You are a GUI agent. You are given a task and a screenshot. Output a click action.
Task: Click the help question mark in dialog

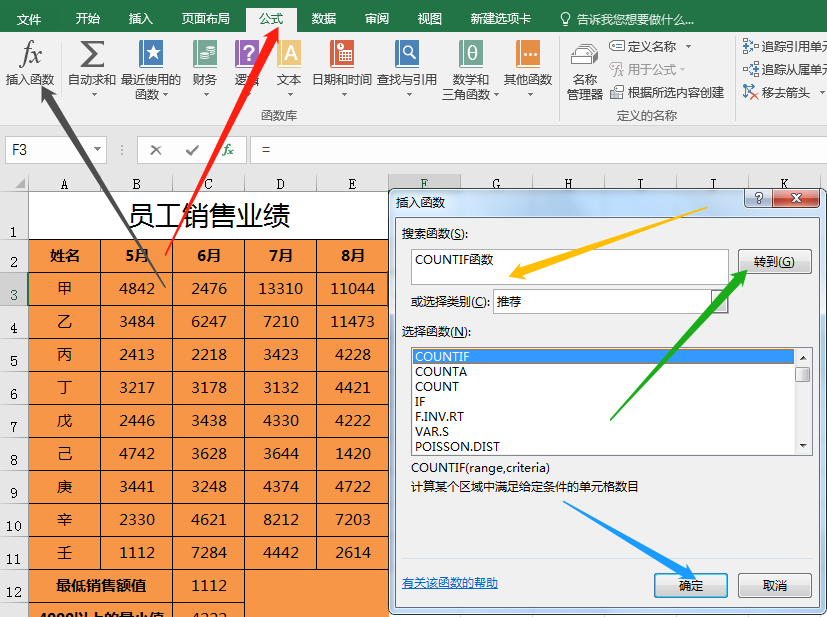[758, 198]
